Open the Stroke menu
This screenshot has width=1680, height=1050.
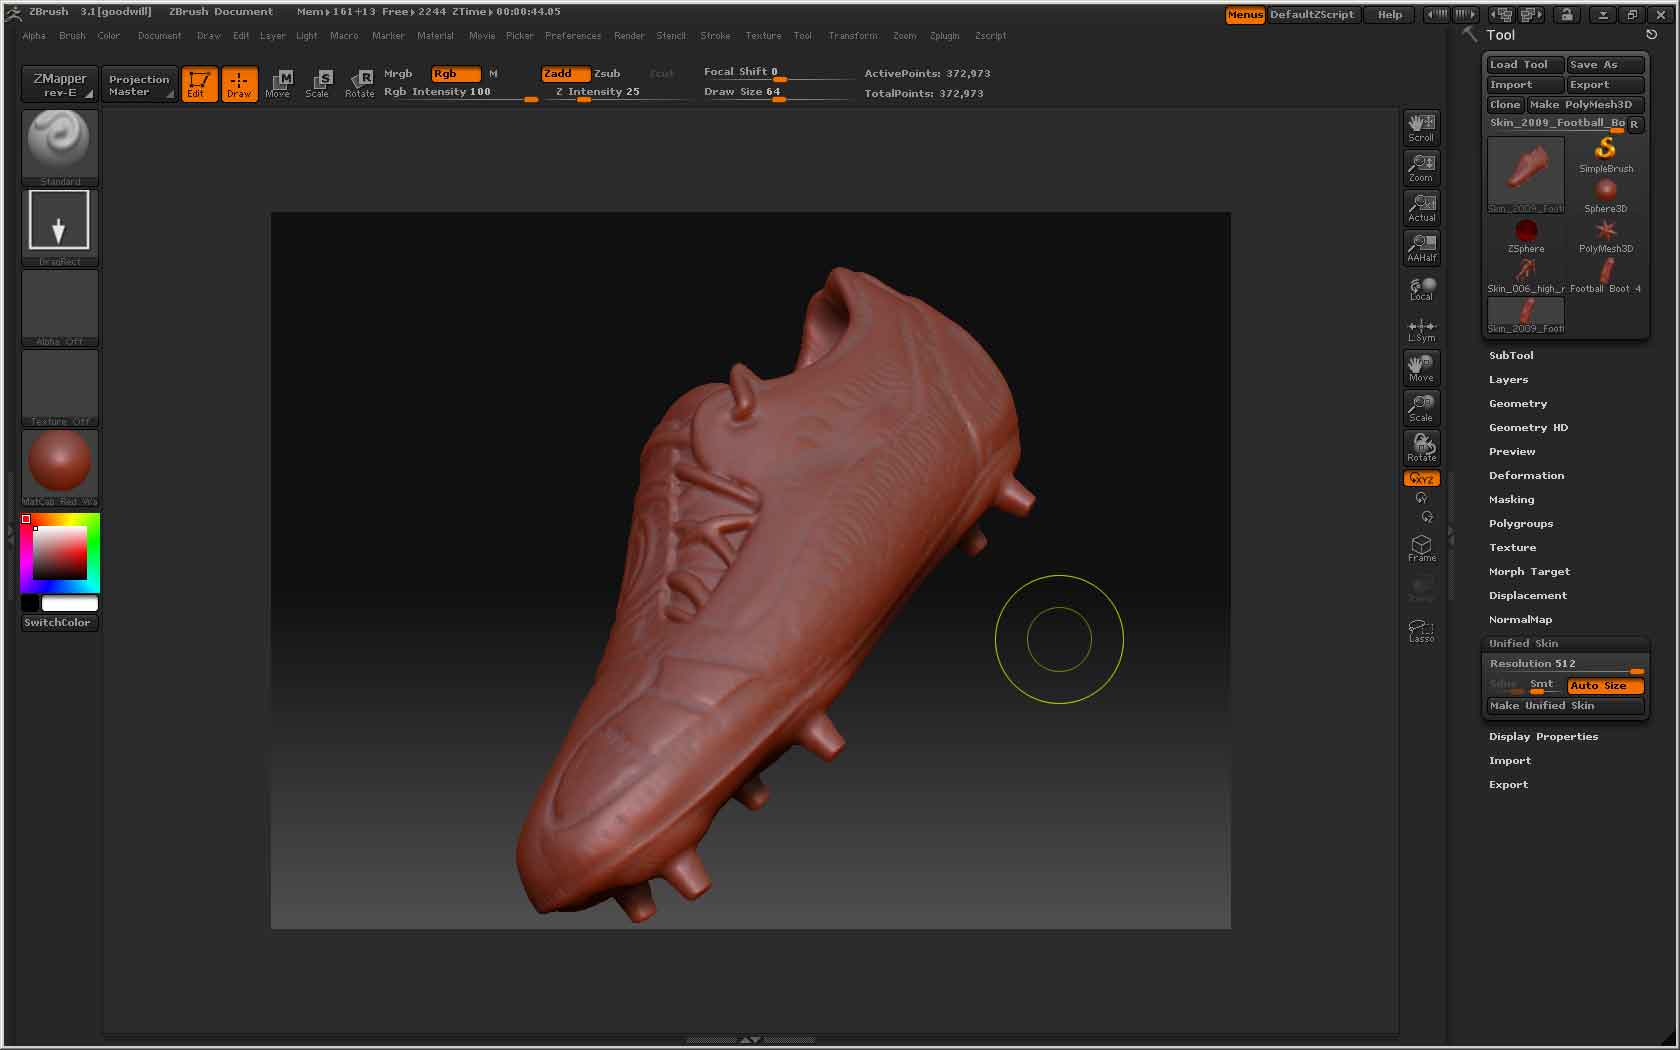(x=715, y=36)
